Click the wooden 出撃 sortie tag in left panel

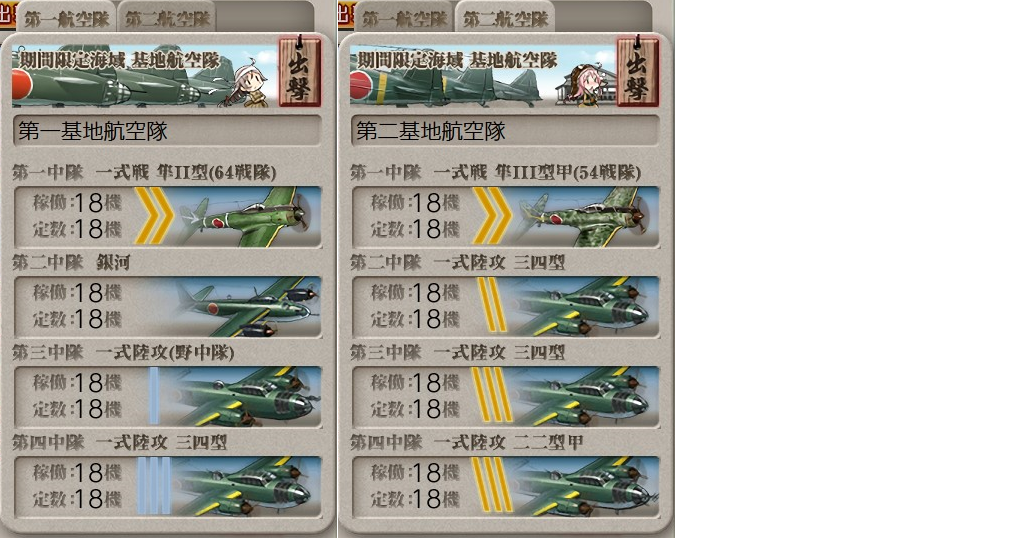click(x=299, y=72)
